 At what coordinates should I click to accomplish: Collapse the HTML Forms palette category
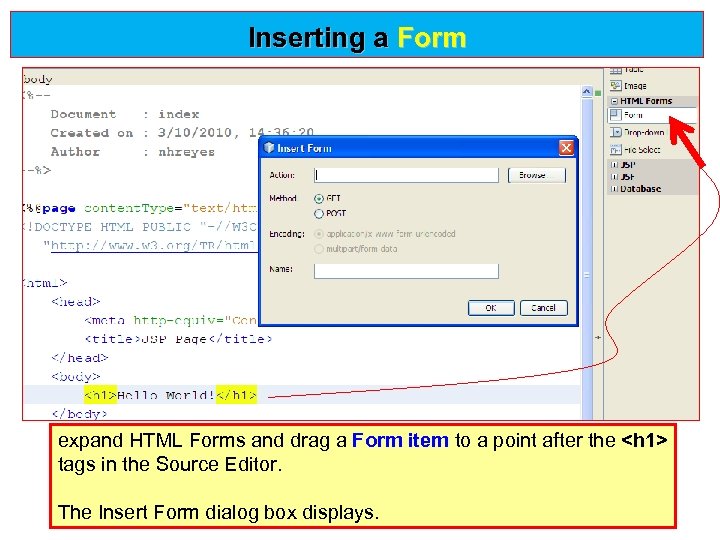pos(614,101)
